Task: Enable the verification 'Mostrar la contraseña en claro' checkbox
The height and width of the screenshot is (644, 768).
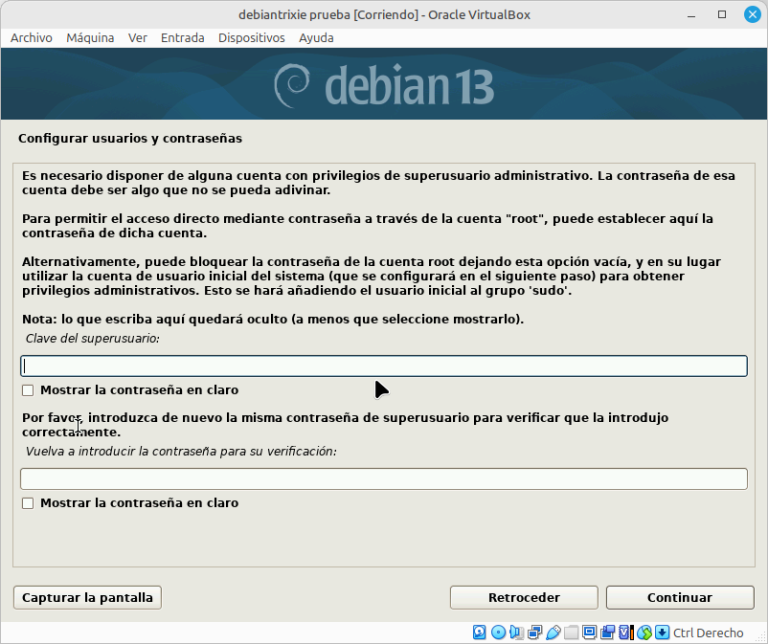Action: pyautogui.click(x=28, y=503)
